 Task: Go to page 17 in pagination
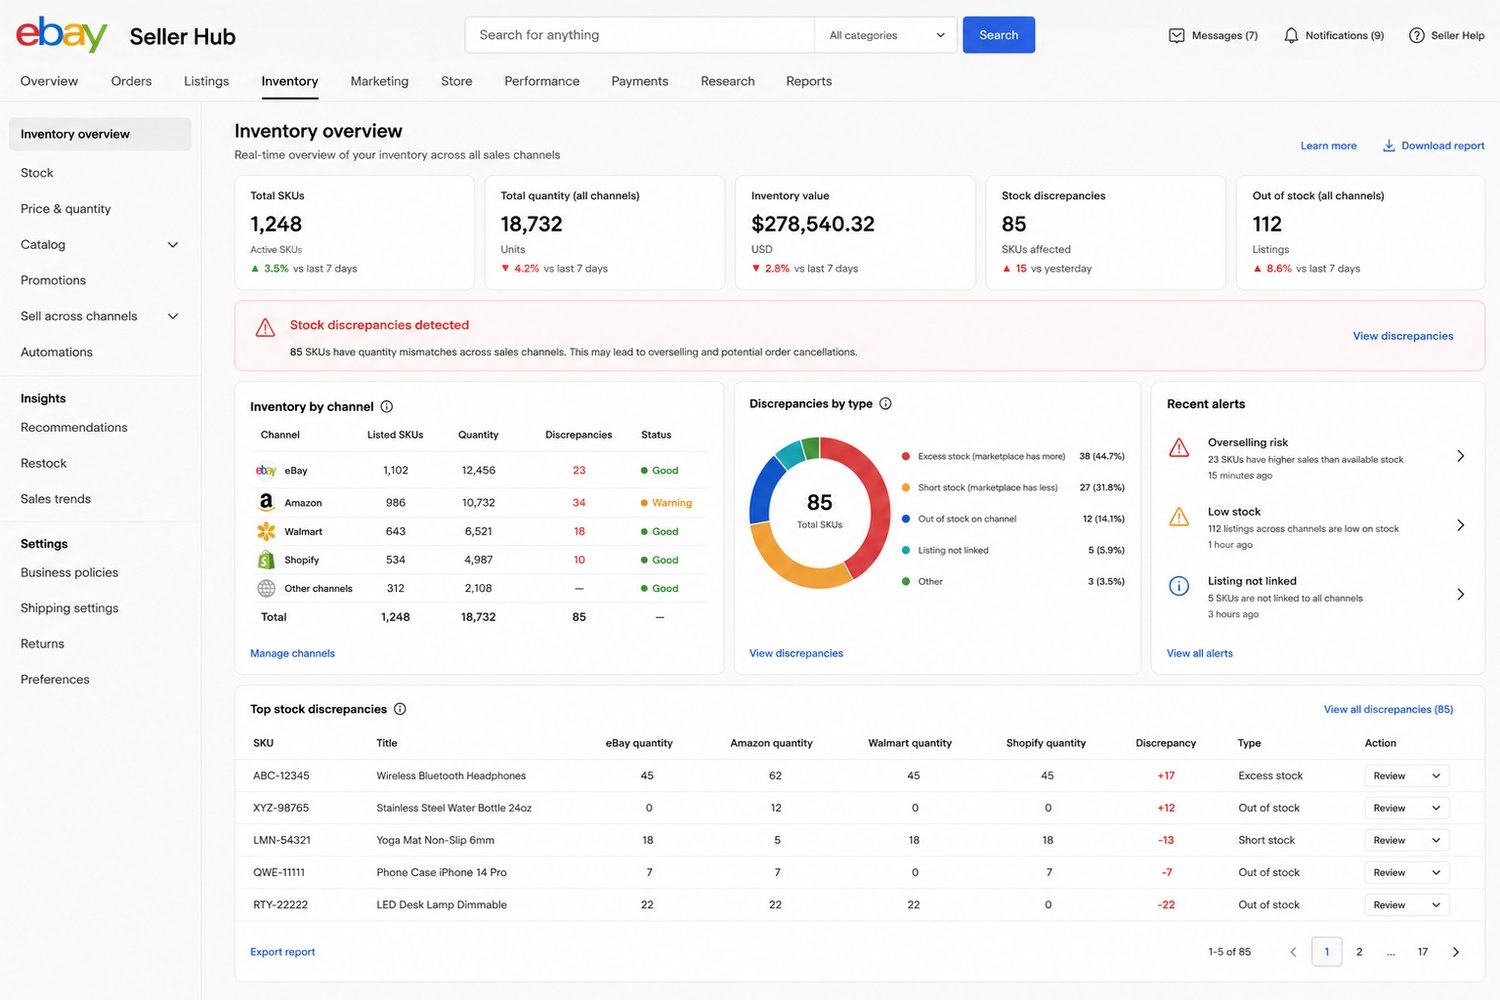click(x=1422, y=952)
